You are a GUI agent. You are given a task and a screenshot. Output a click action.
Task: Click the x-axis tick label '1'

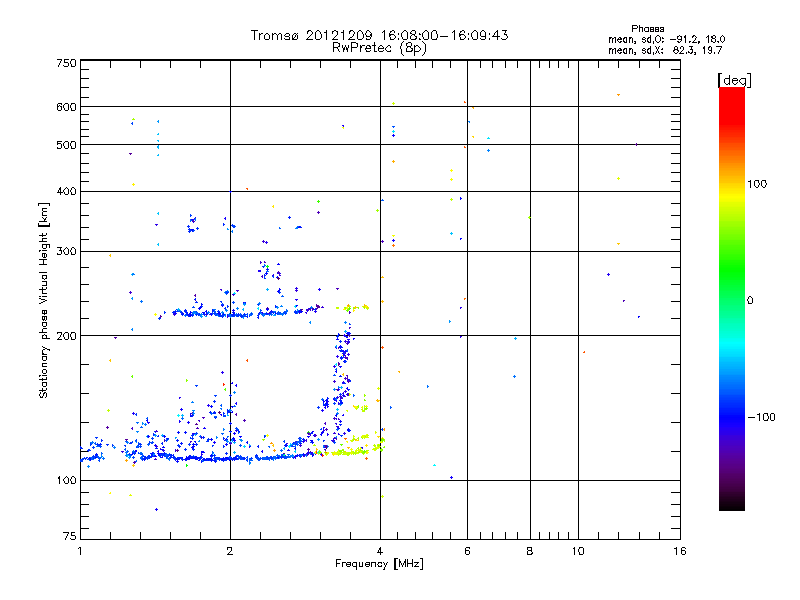[80, 551]
